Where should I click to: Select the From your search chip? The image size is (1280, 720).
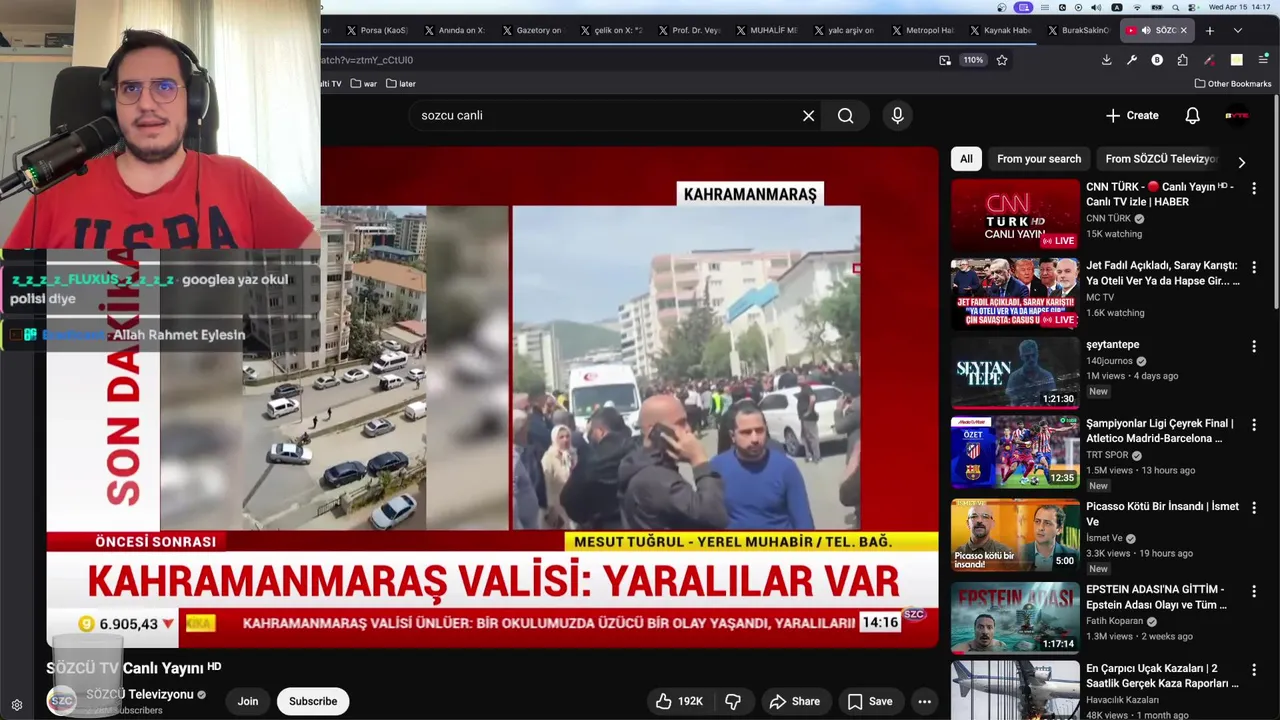click(x=1039, y=159)
